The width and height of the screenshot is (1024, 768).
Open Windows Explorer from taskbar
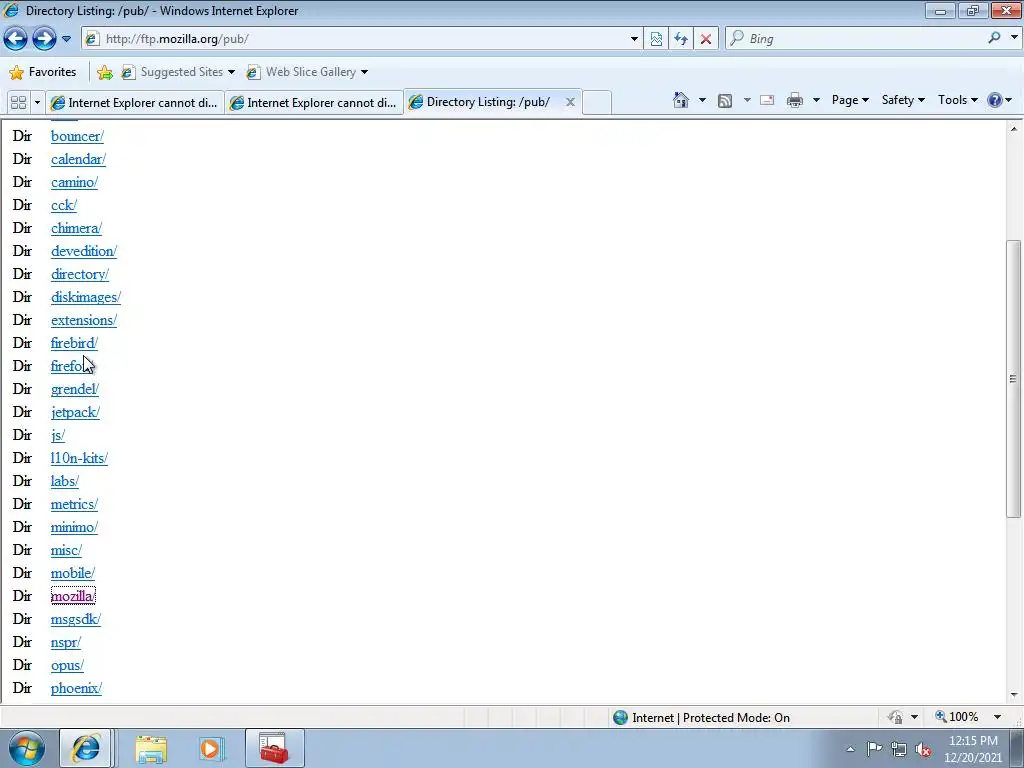[x=151, y=748]
